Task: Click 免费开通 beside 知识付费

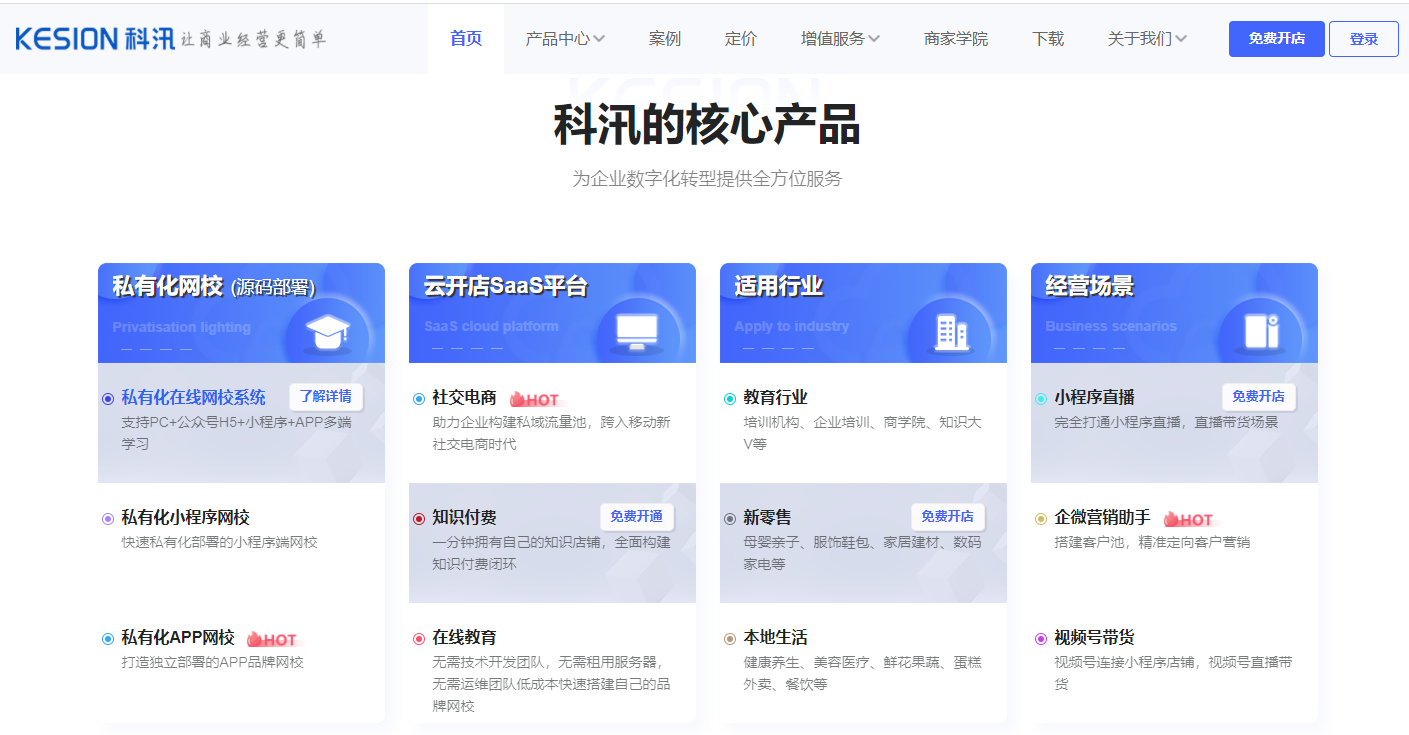Action: tap(637, 517)
